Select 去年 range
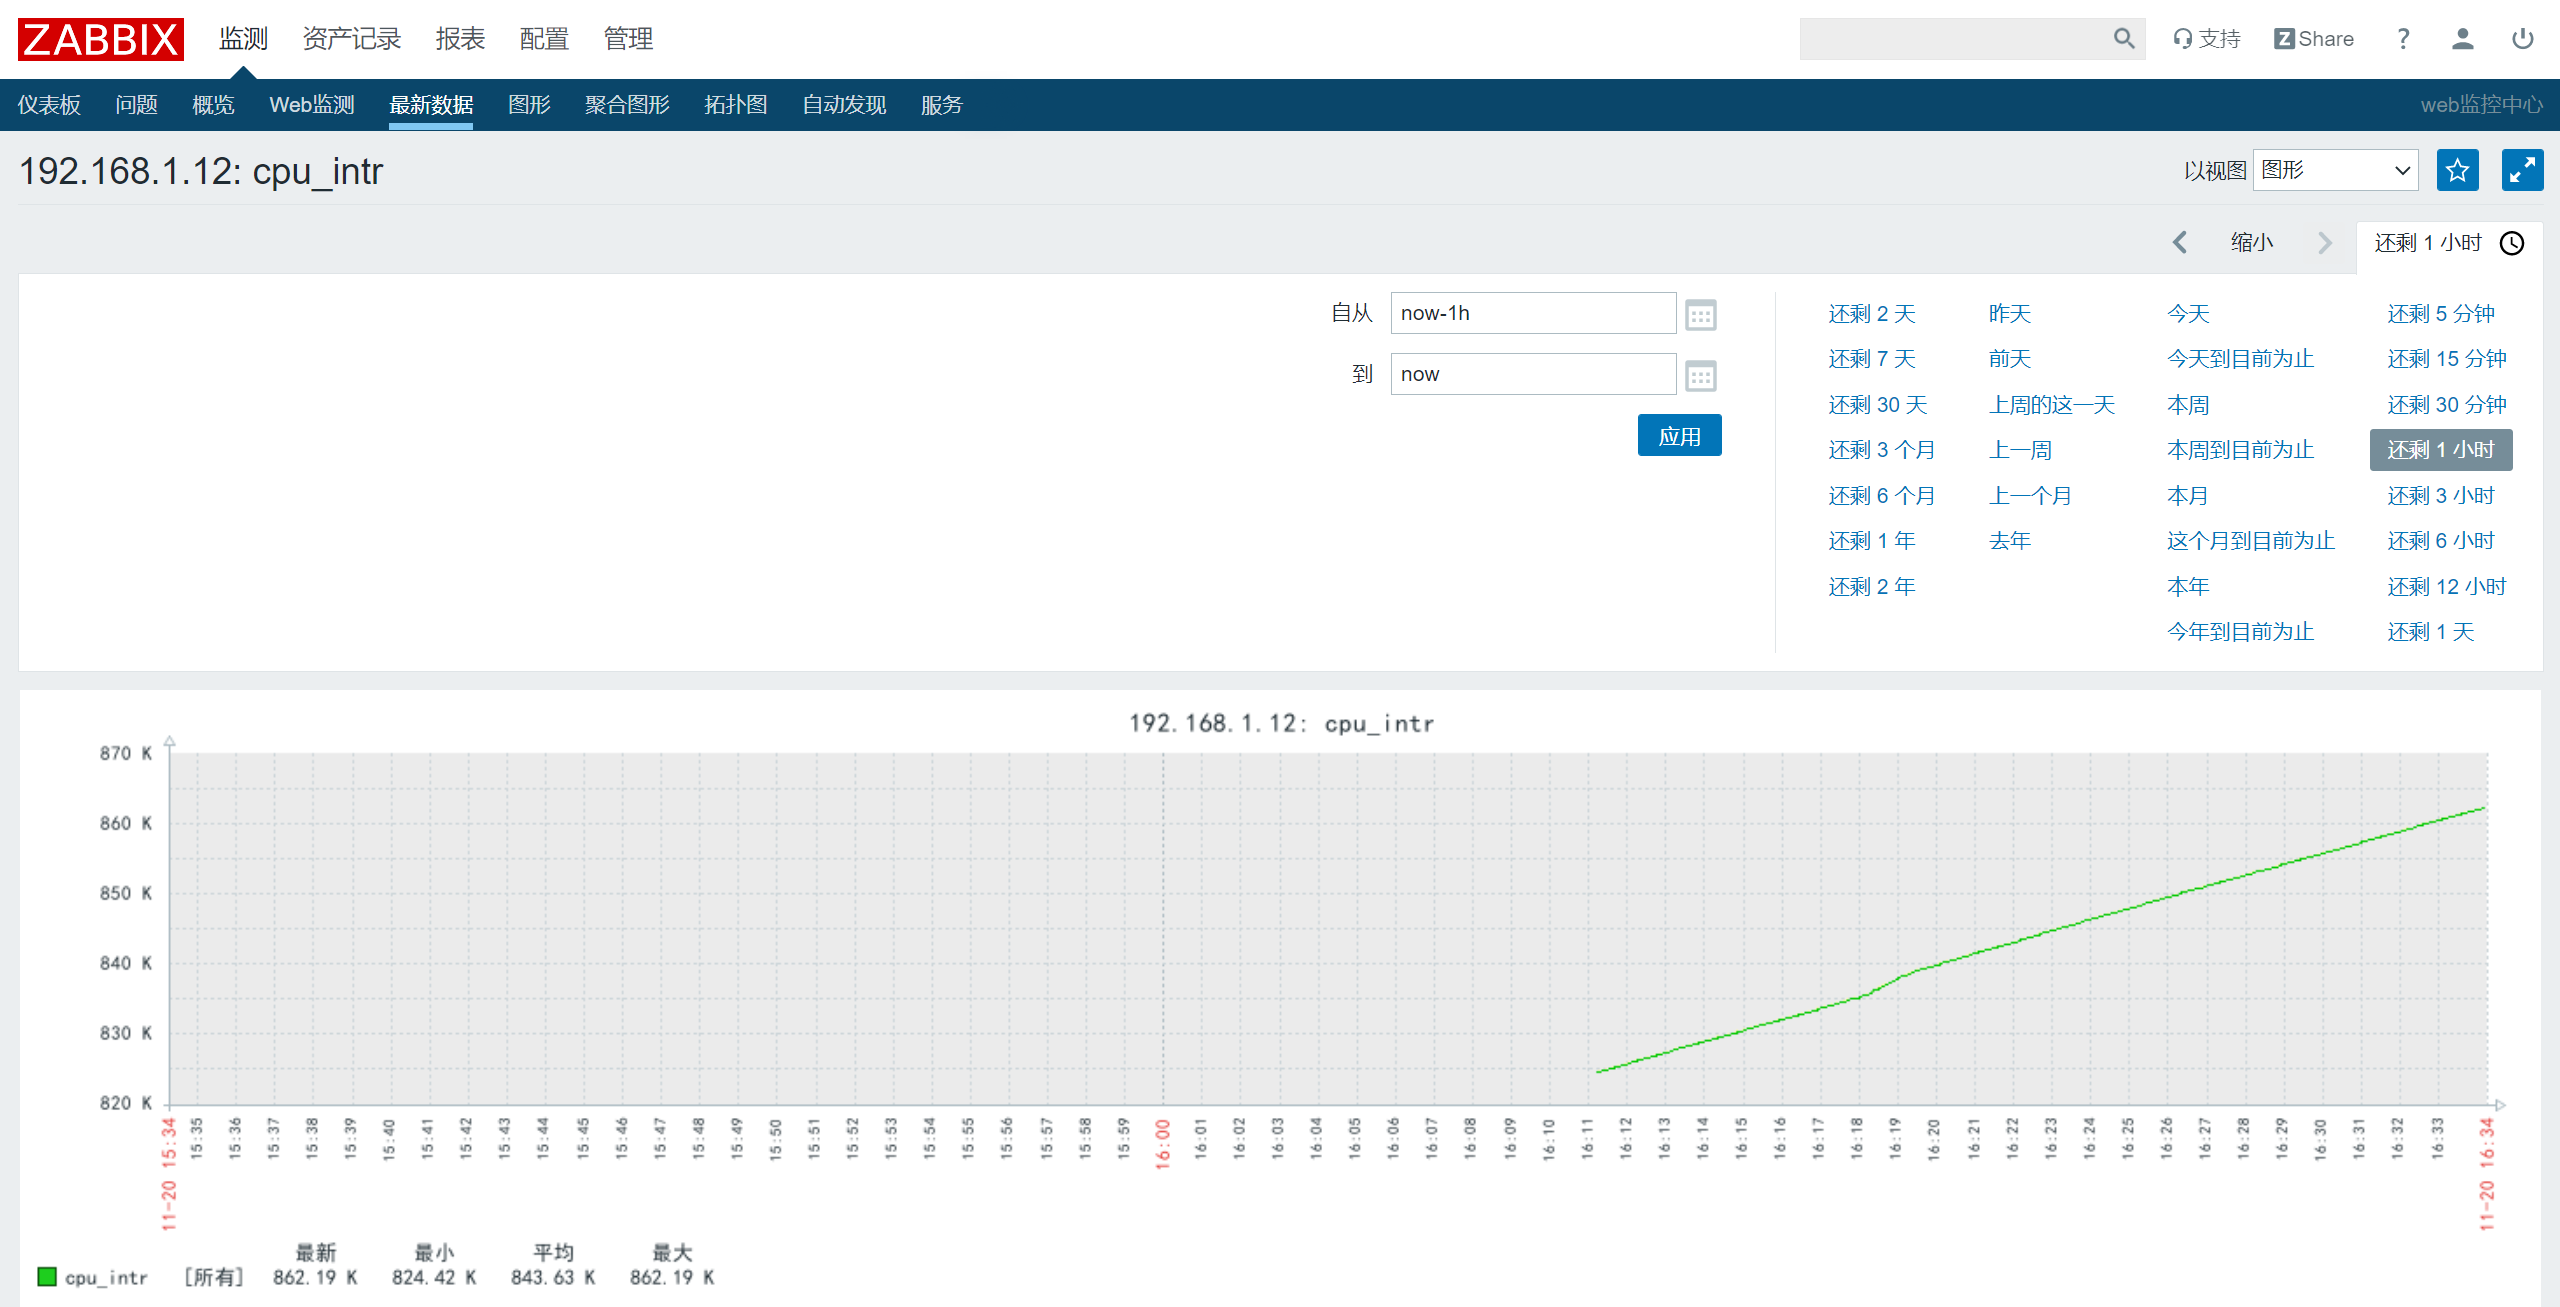The image size is (2560, 1307). pyautogui.click(x=2010, y=541)
